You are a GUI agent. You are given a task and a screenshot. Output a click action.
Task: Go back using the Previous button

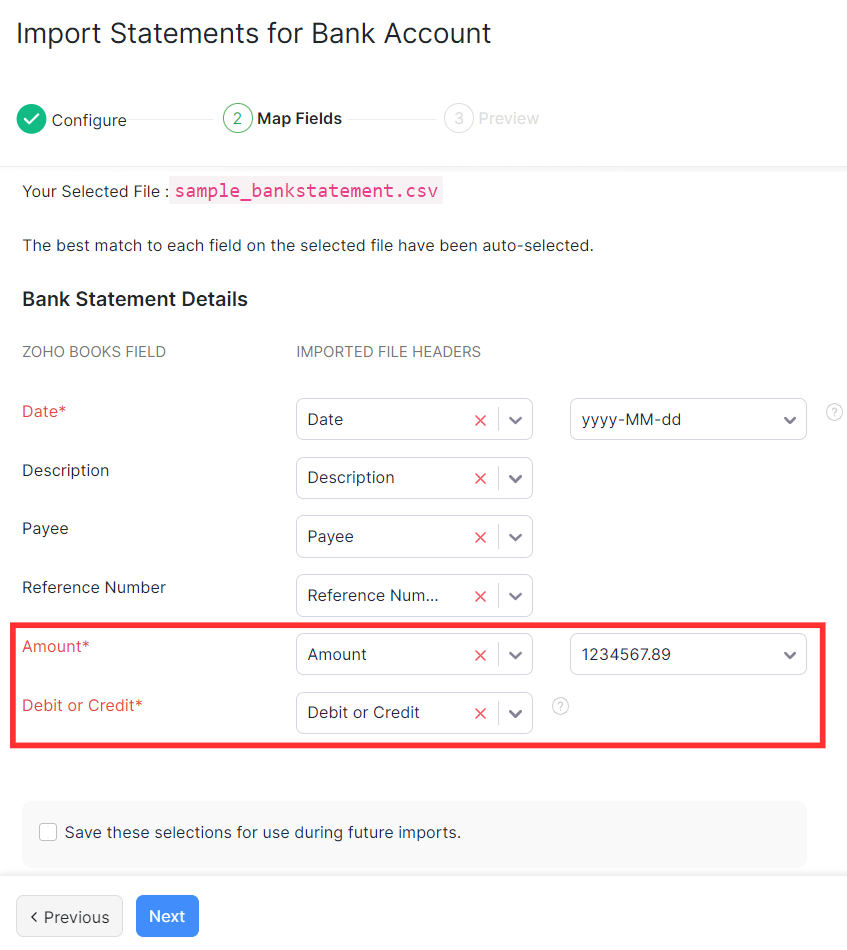point(69,916)
